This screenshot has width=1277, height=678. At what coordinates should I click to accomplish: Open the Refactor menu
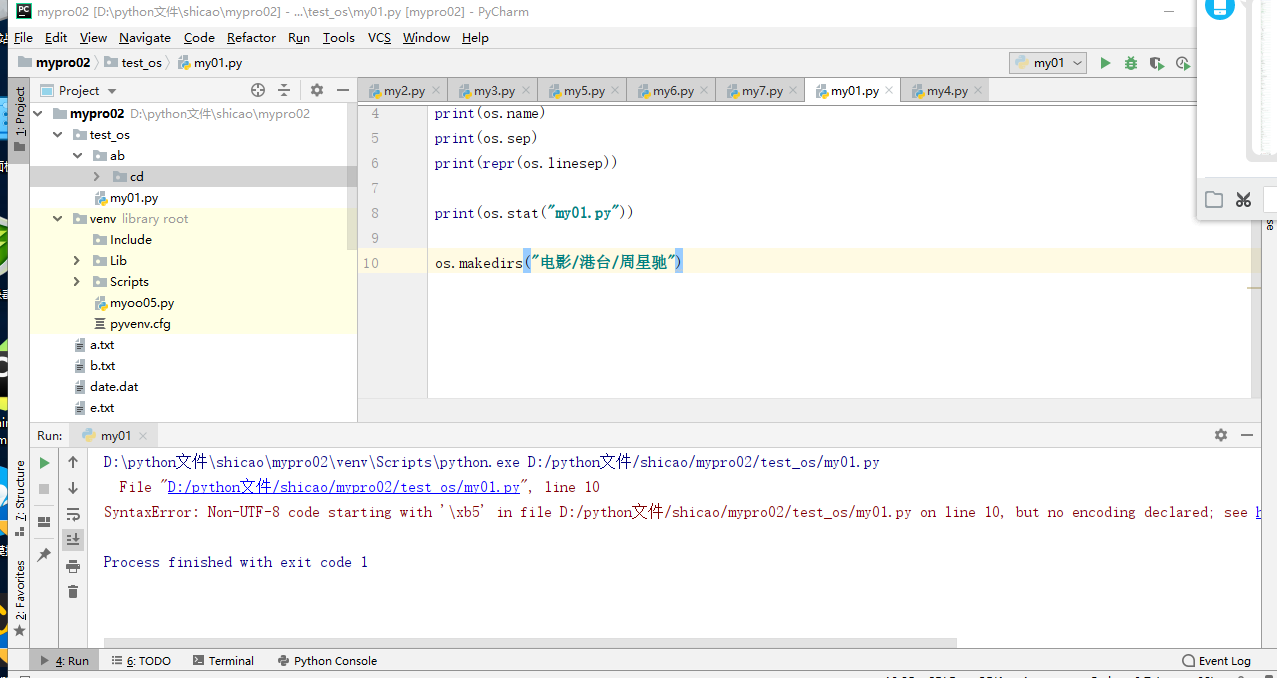251,37
